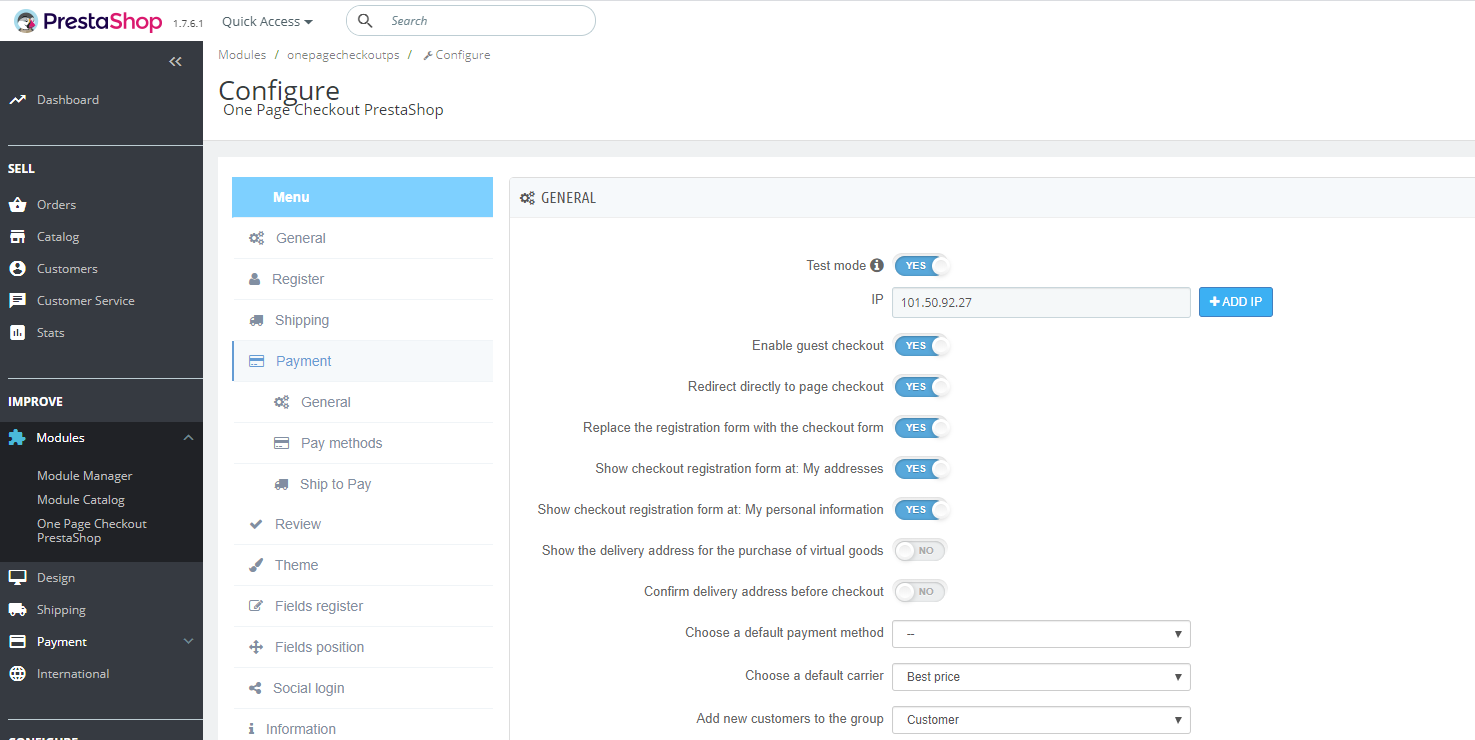Click the Customer Service chat icon
This screenshot has height=740, width=1475.
tap(17, 301)
